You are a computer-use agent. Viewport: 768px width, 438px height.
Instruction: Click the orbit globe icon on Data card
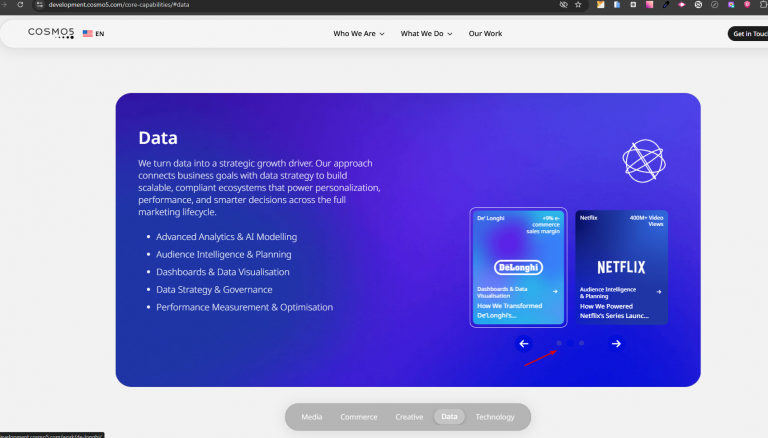644,161
